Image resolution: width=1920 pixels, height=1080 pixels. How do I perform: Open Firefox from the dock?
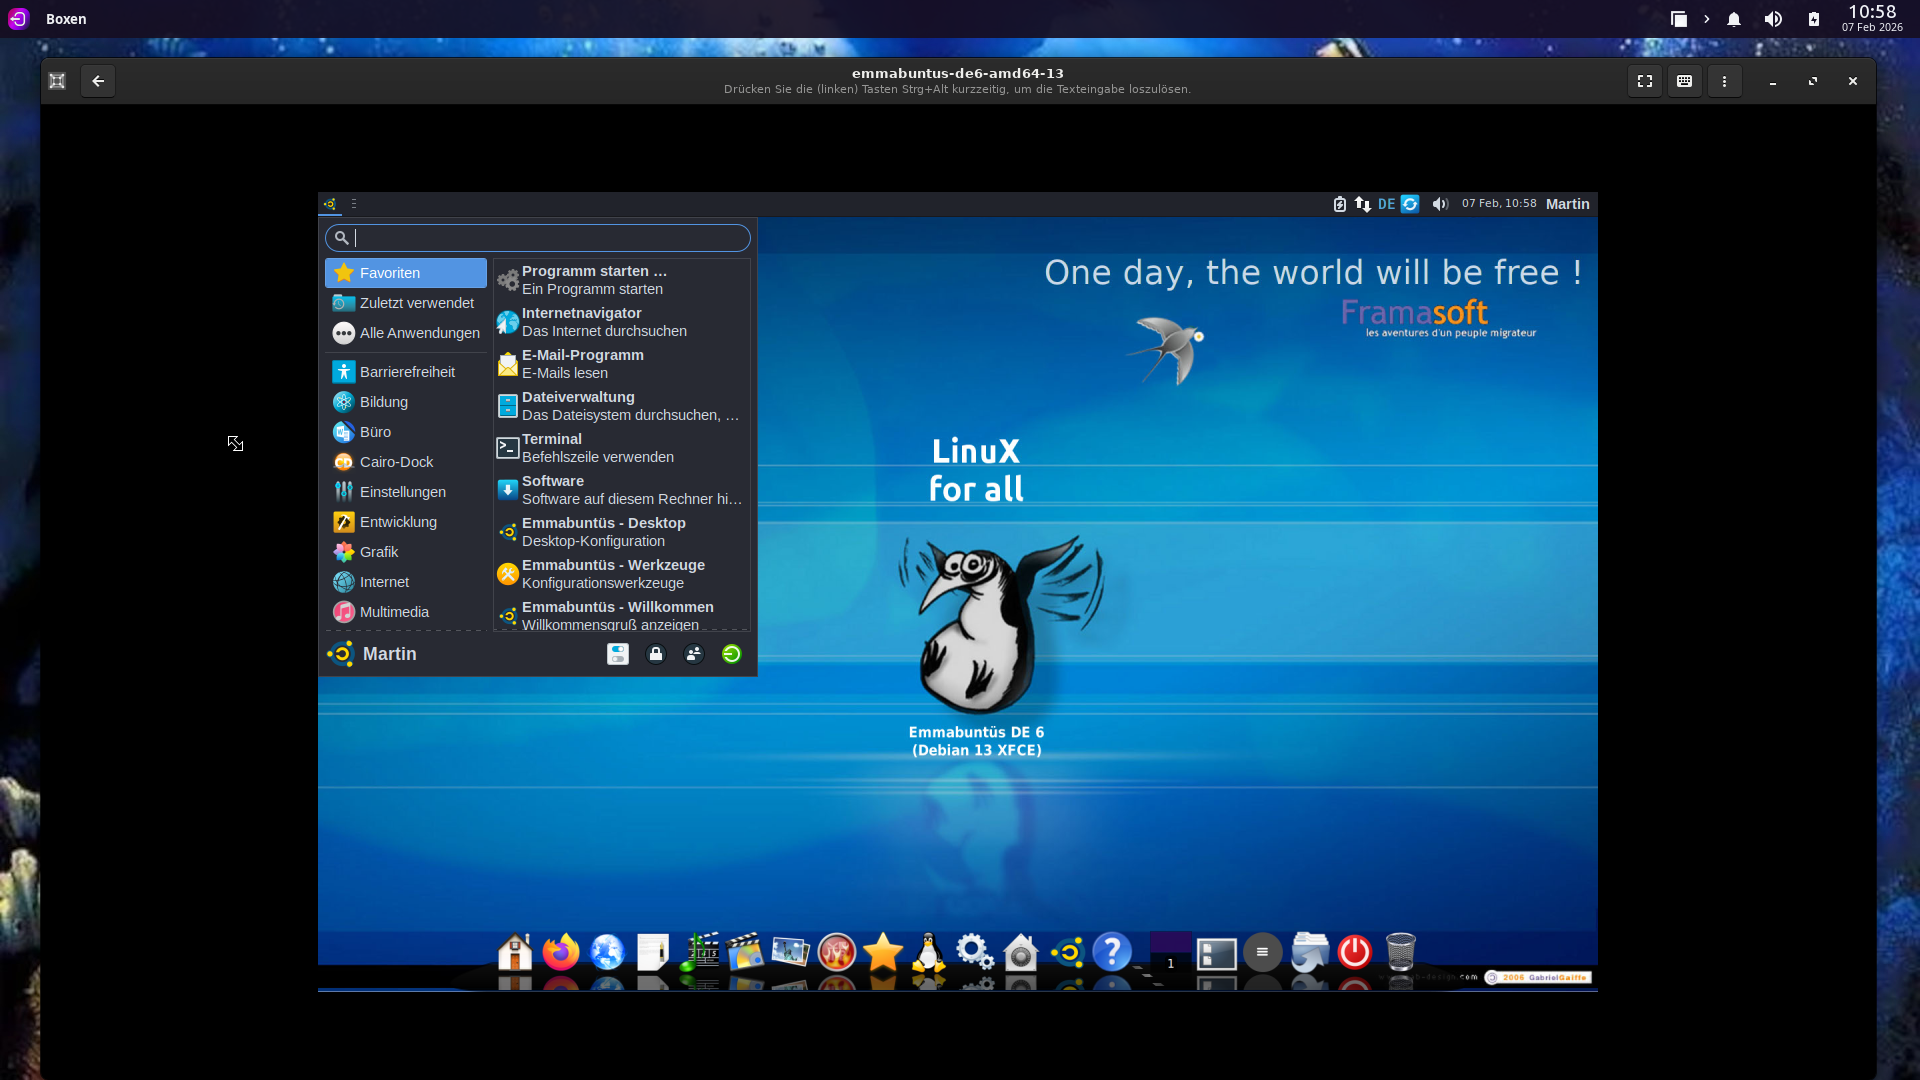(x=560, y=952)
